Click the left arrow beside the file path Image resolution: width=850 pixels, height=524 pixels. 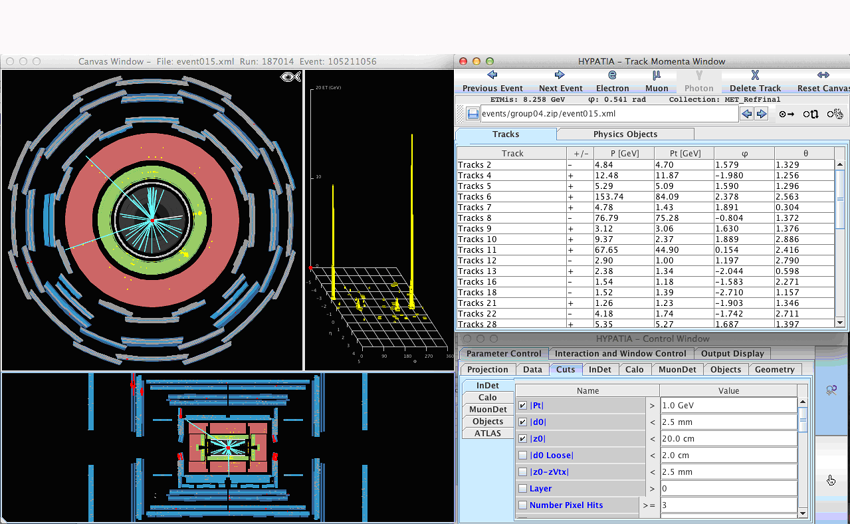(x=747, y=114)
